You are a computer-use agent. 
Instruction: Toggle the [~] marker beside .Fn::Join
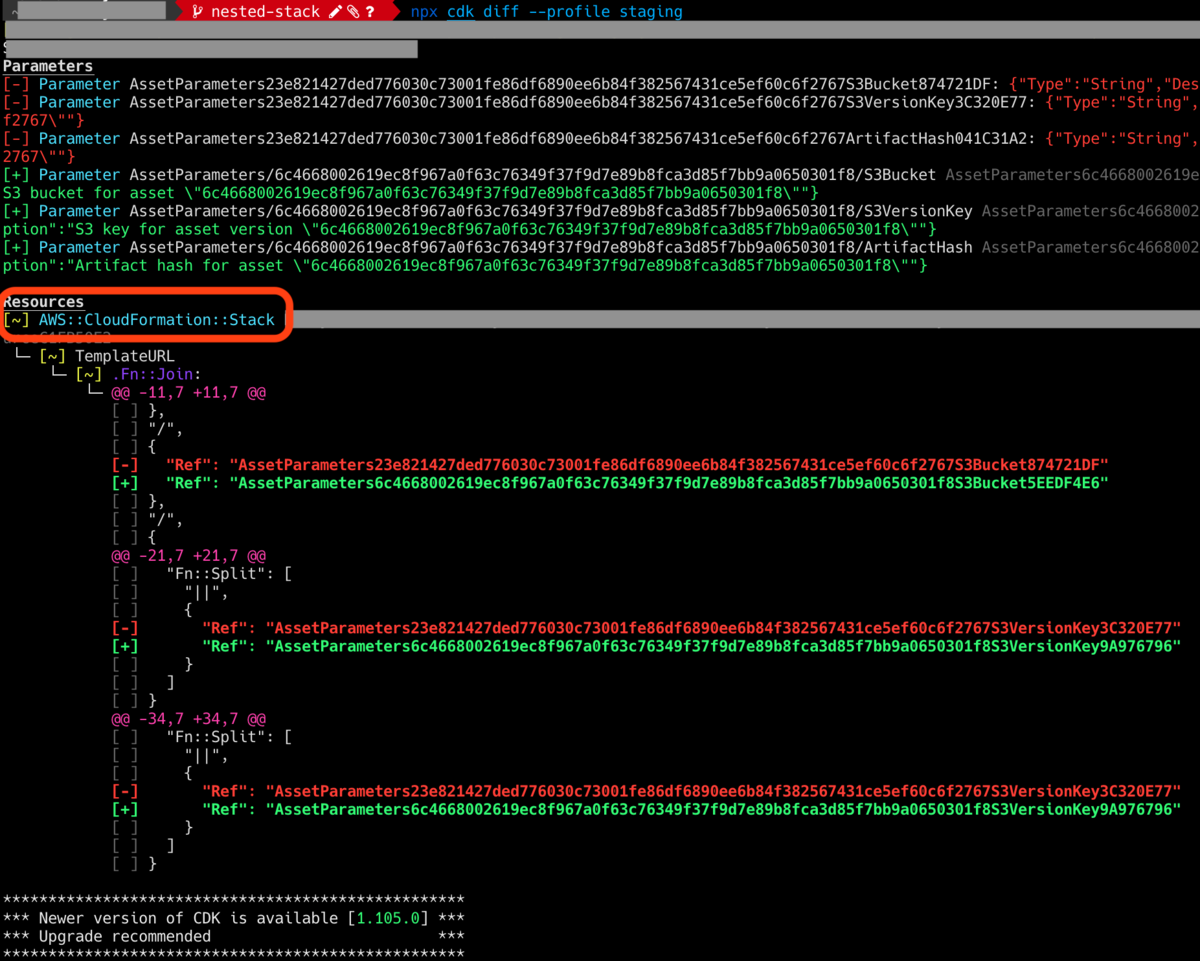pos(87,373)
